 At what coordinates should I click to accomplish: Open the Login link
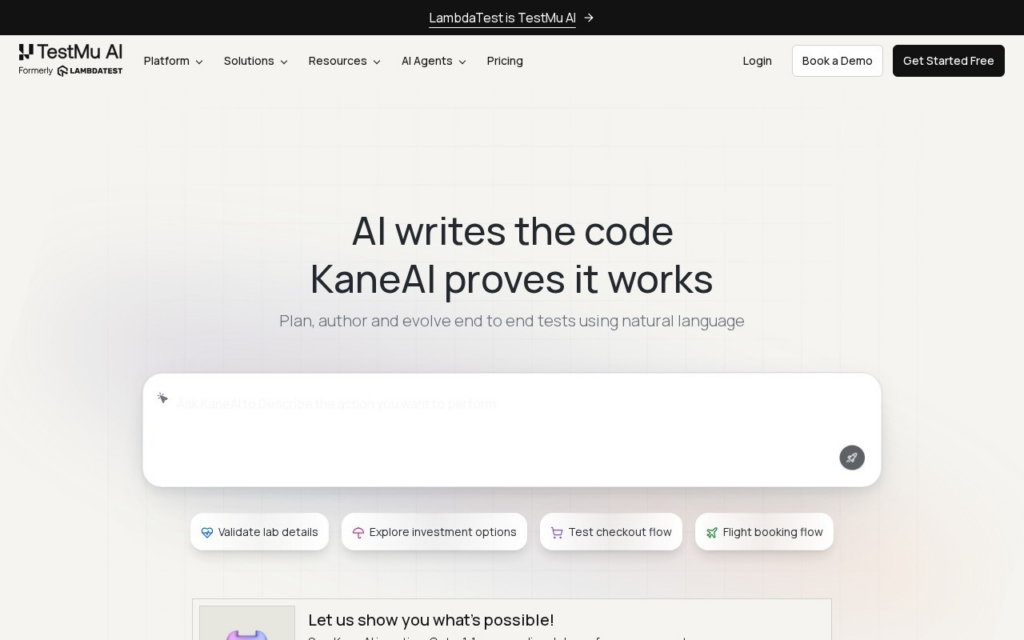(x=757, y=61)
